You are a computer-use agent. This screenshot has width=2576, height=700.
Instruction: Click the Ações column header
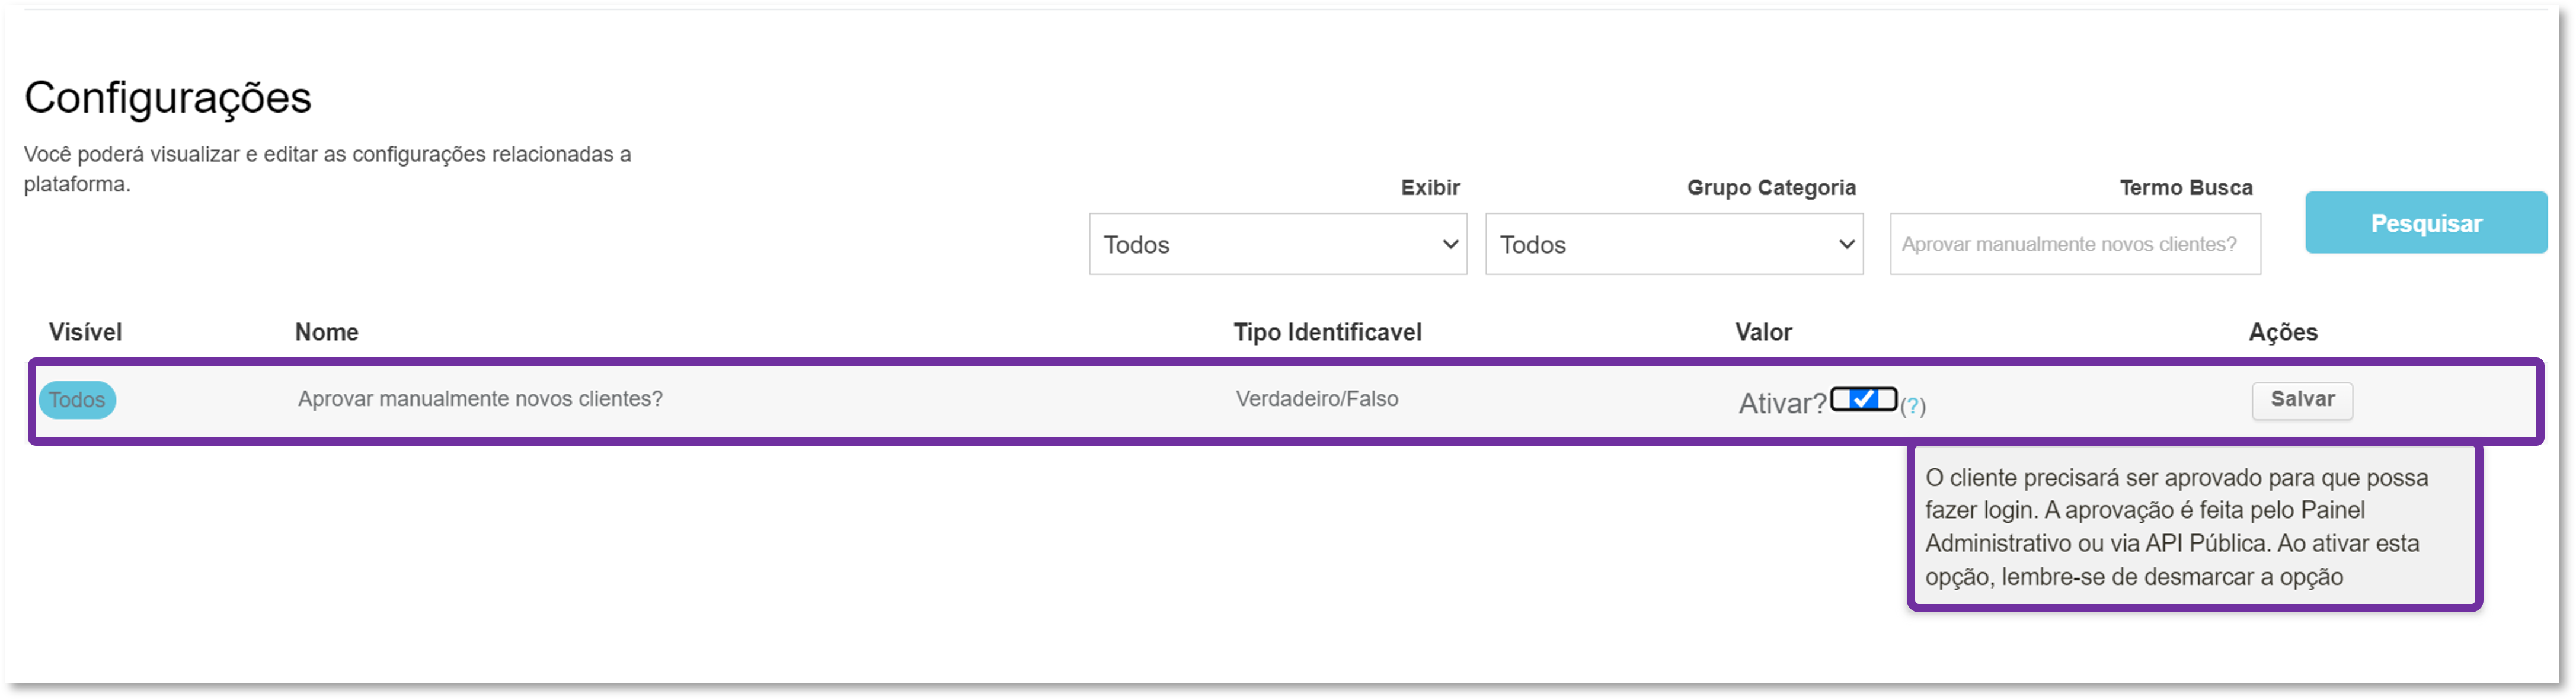[x=2282, y=332]
